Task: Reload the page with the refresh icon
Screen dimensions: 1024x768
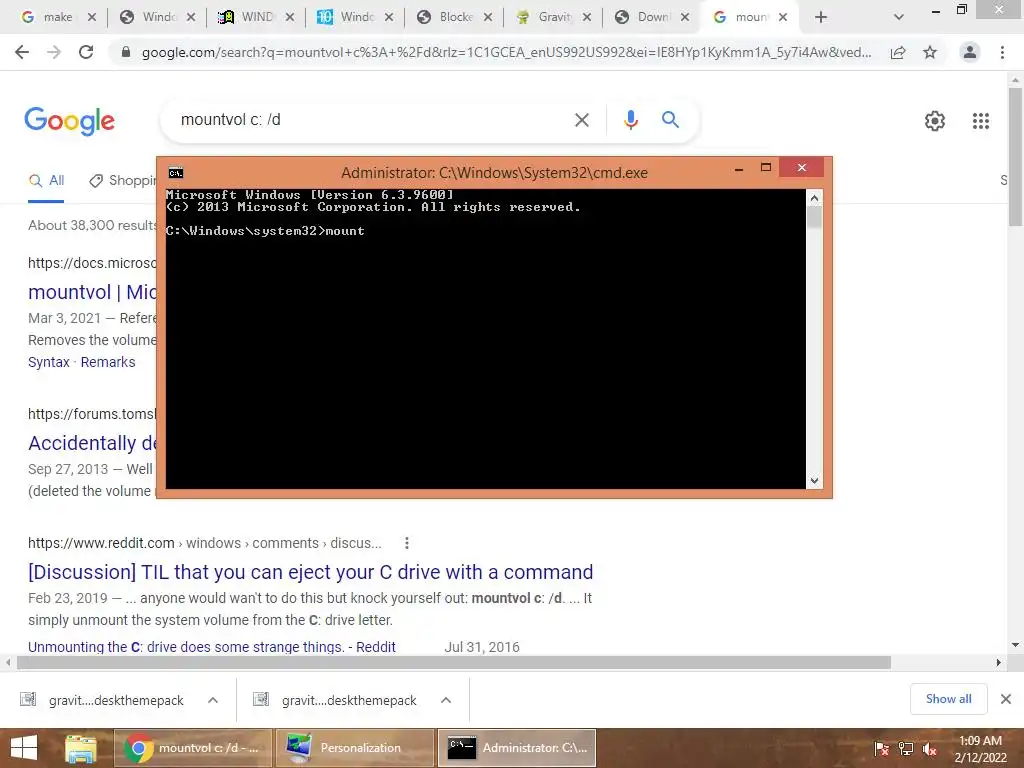Action: click(86, 52)
